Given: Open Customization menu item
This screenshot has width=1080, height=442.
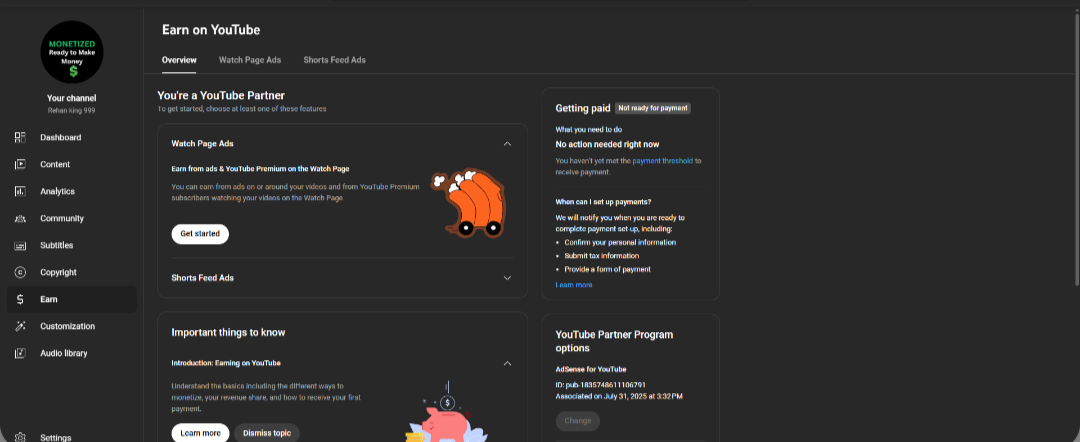Looking at the screenshot, I should click(x=72, y=326).
